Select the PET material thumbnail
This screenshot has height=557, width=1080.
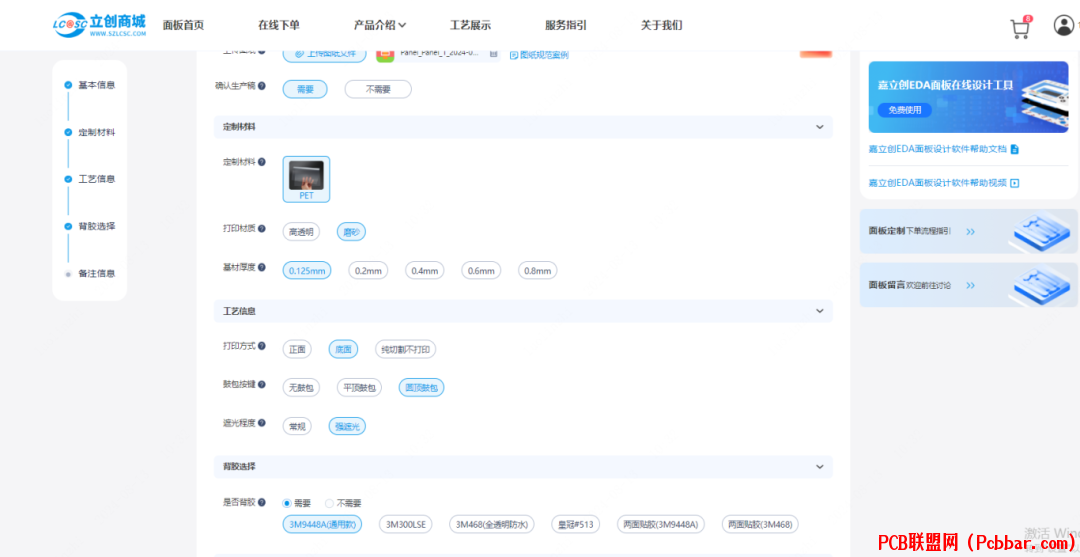coord(307,179)
